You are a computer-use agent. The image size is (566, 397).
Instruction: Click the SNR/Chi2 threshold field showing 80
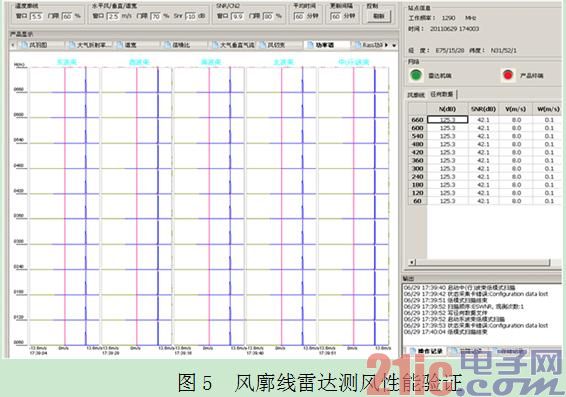click(268, 16)
